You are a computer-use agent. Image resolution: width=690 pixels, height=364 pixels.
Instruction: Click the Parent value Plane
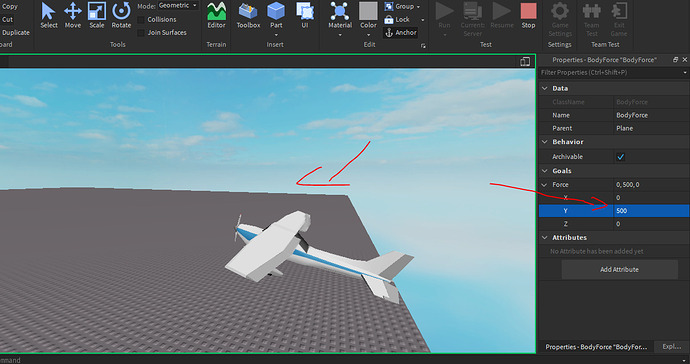point(651,128)
